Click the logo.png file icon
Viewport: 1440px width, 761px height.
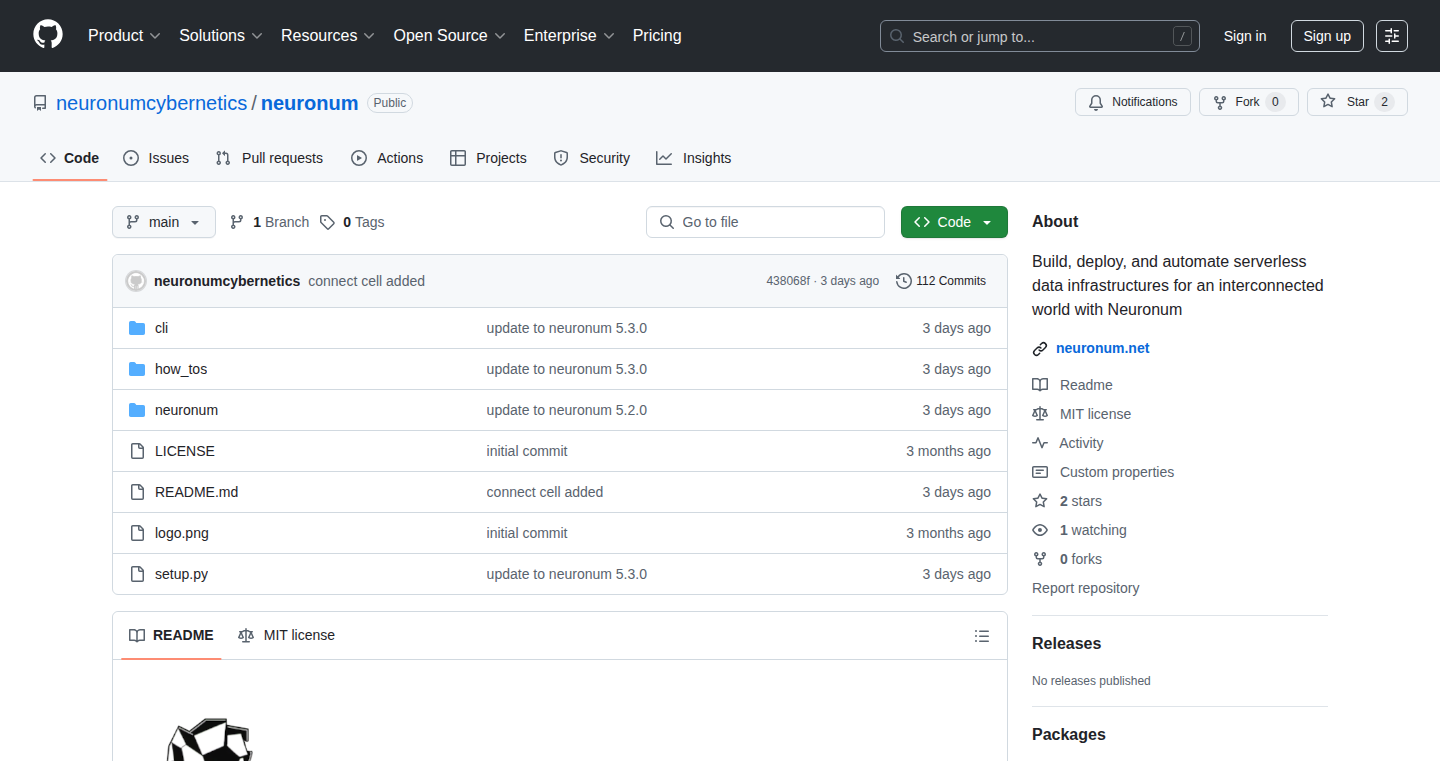coord(137,533)
